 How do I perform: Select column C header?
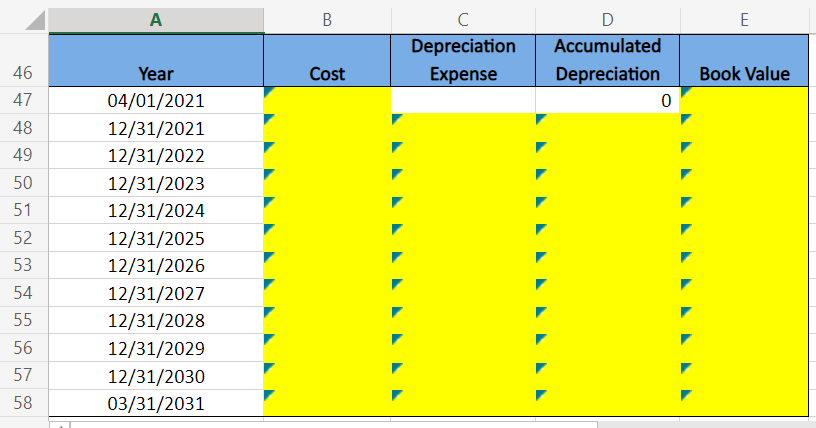(x=463, y=20)
